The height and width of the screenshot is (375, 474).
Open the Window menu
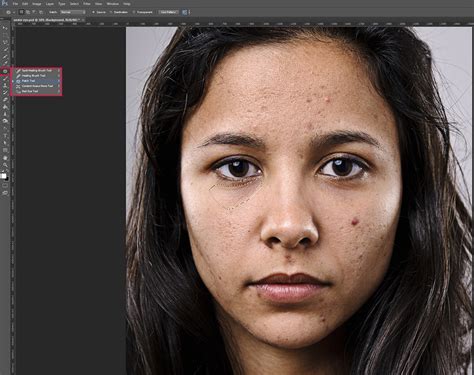(113, 4)
